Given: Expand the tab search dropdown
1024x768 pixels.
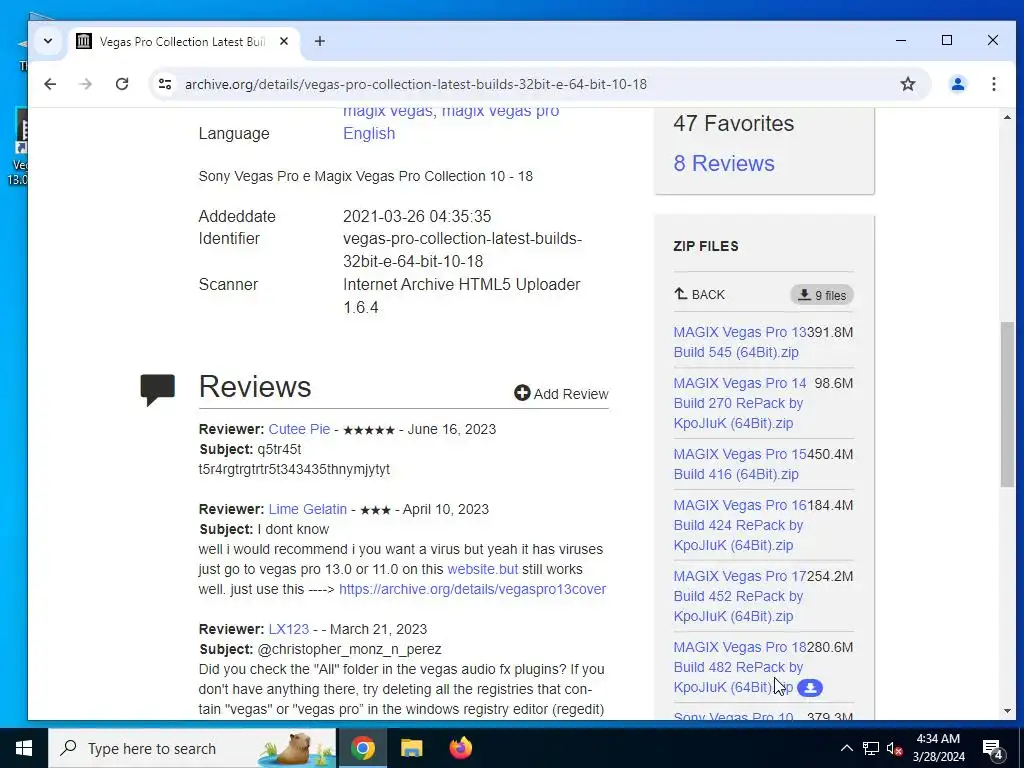Looking at the screenshot, I should (48, 41).
